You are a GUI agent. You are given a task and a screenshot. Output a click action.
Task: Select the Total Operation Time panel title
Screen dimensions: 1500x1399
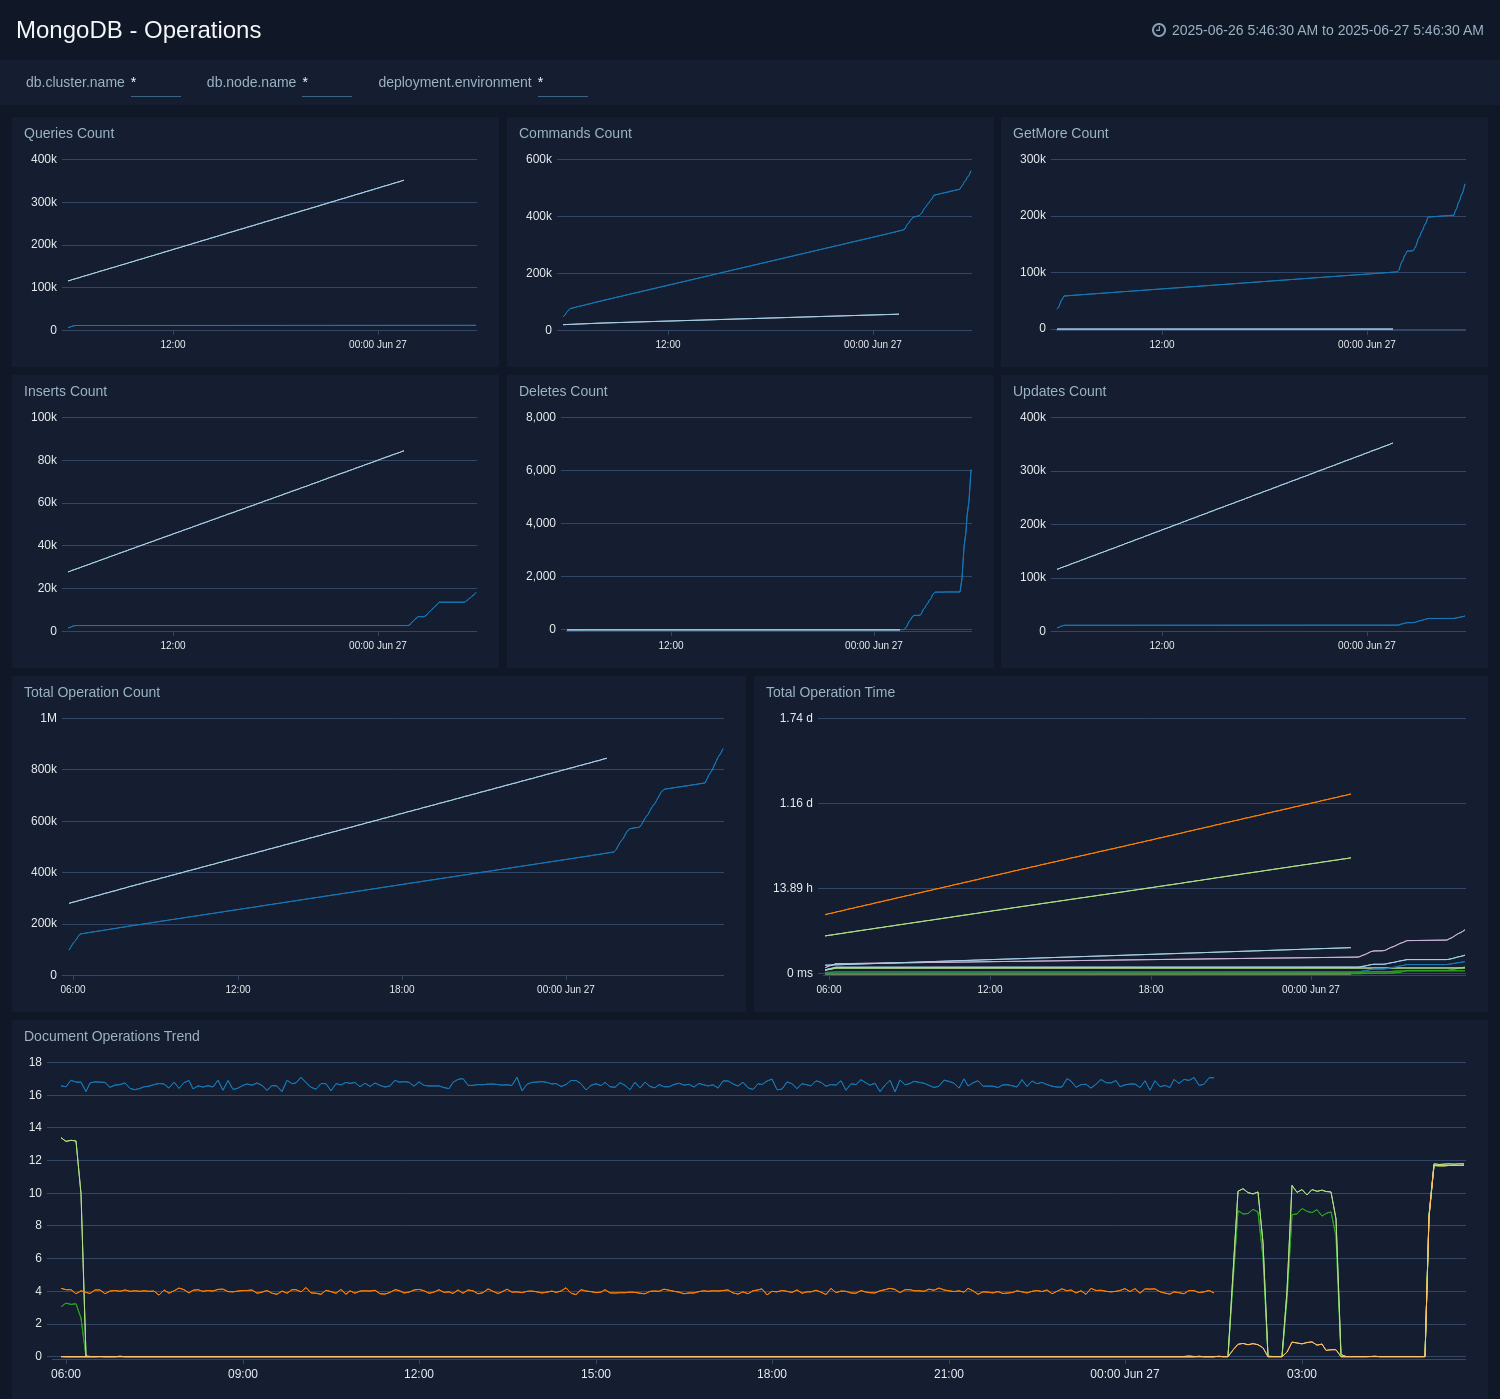tap(830, 692)
